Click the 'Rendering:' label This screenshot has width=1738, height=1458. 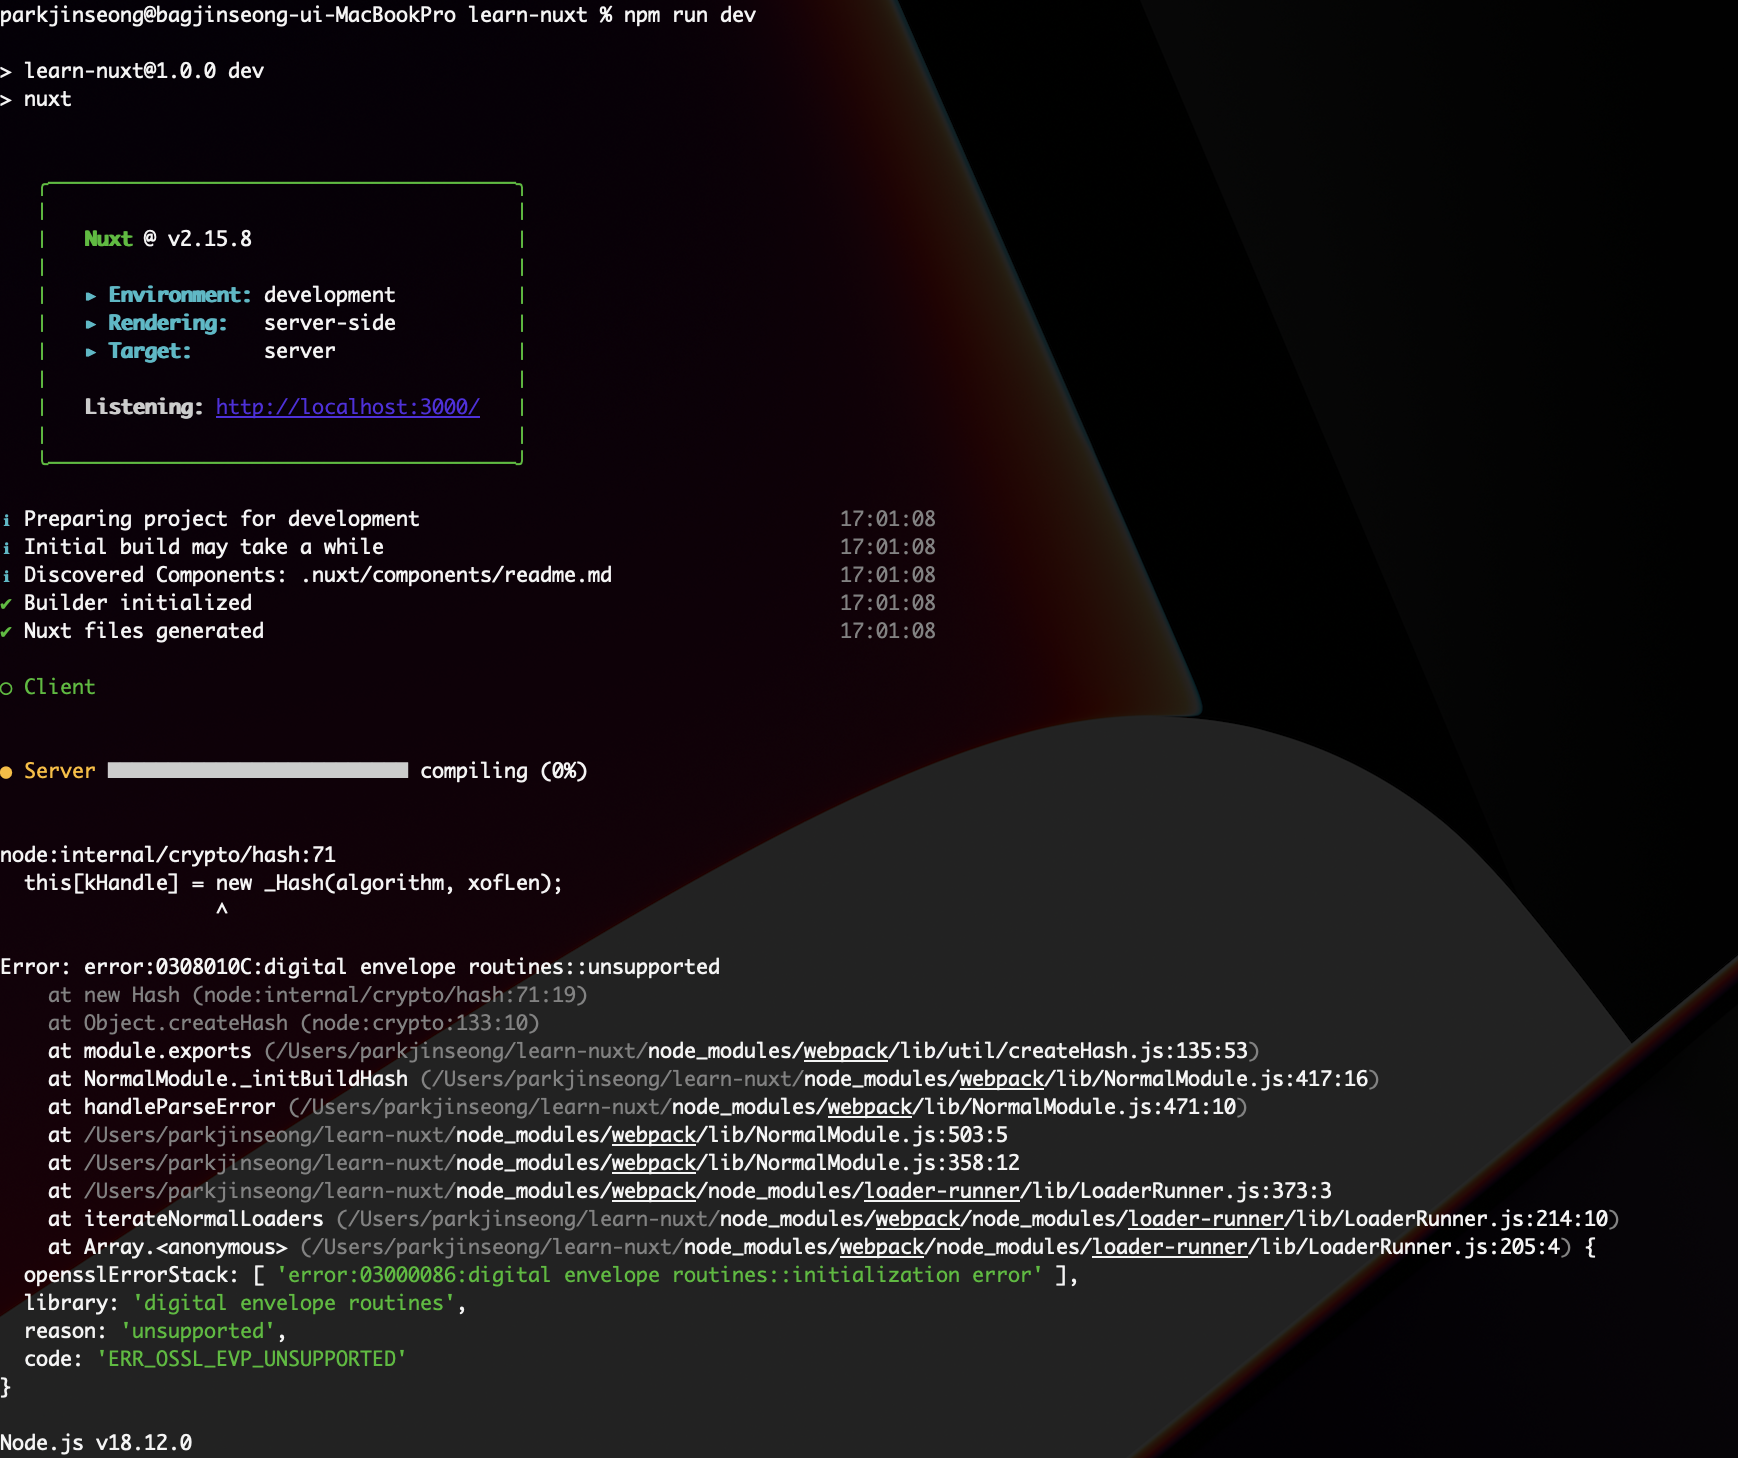click(x=168, y=323)
